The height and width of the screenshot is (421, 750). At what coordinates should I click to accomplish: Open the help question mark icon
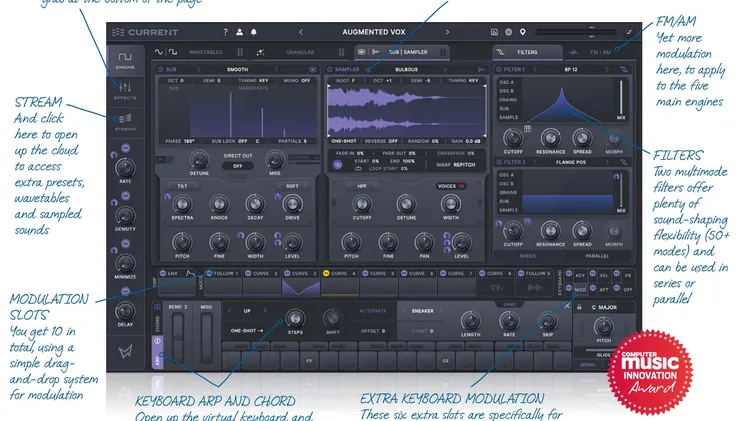[225, 32]
